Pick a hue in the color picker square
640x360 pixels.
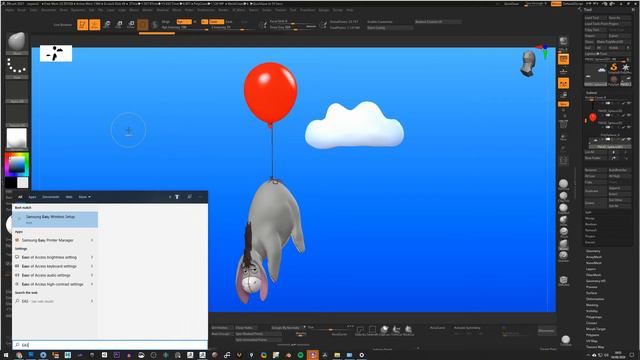(x=17, y=164)
